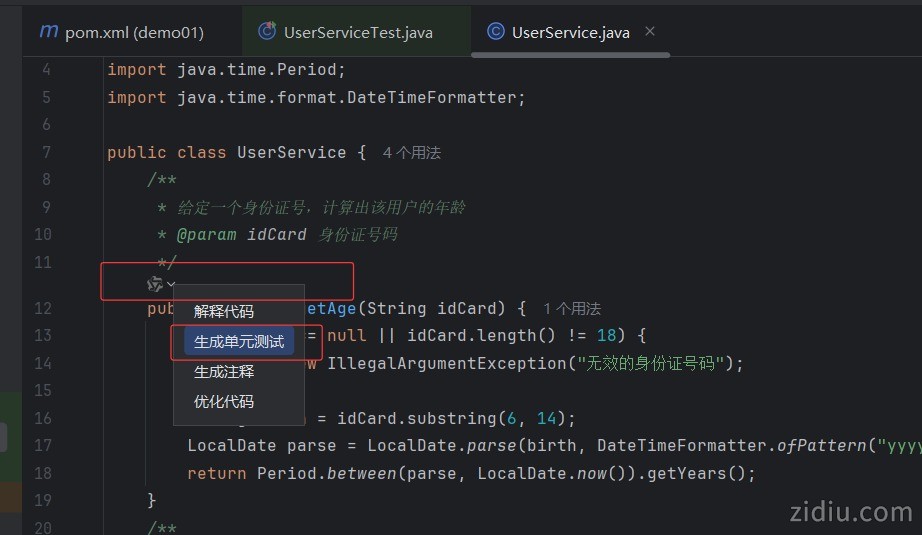922x535 pixels.
Task: Expand the chevron beside the AI assistant icon
Action: 171,285
